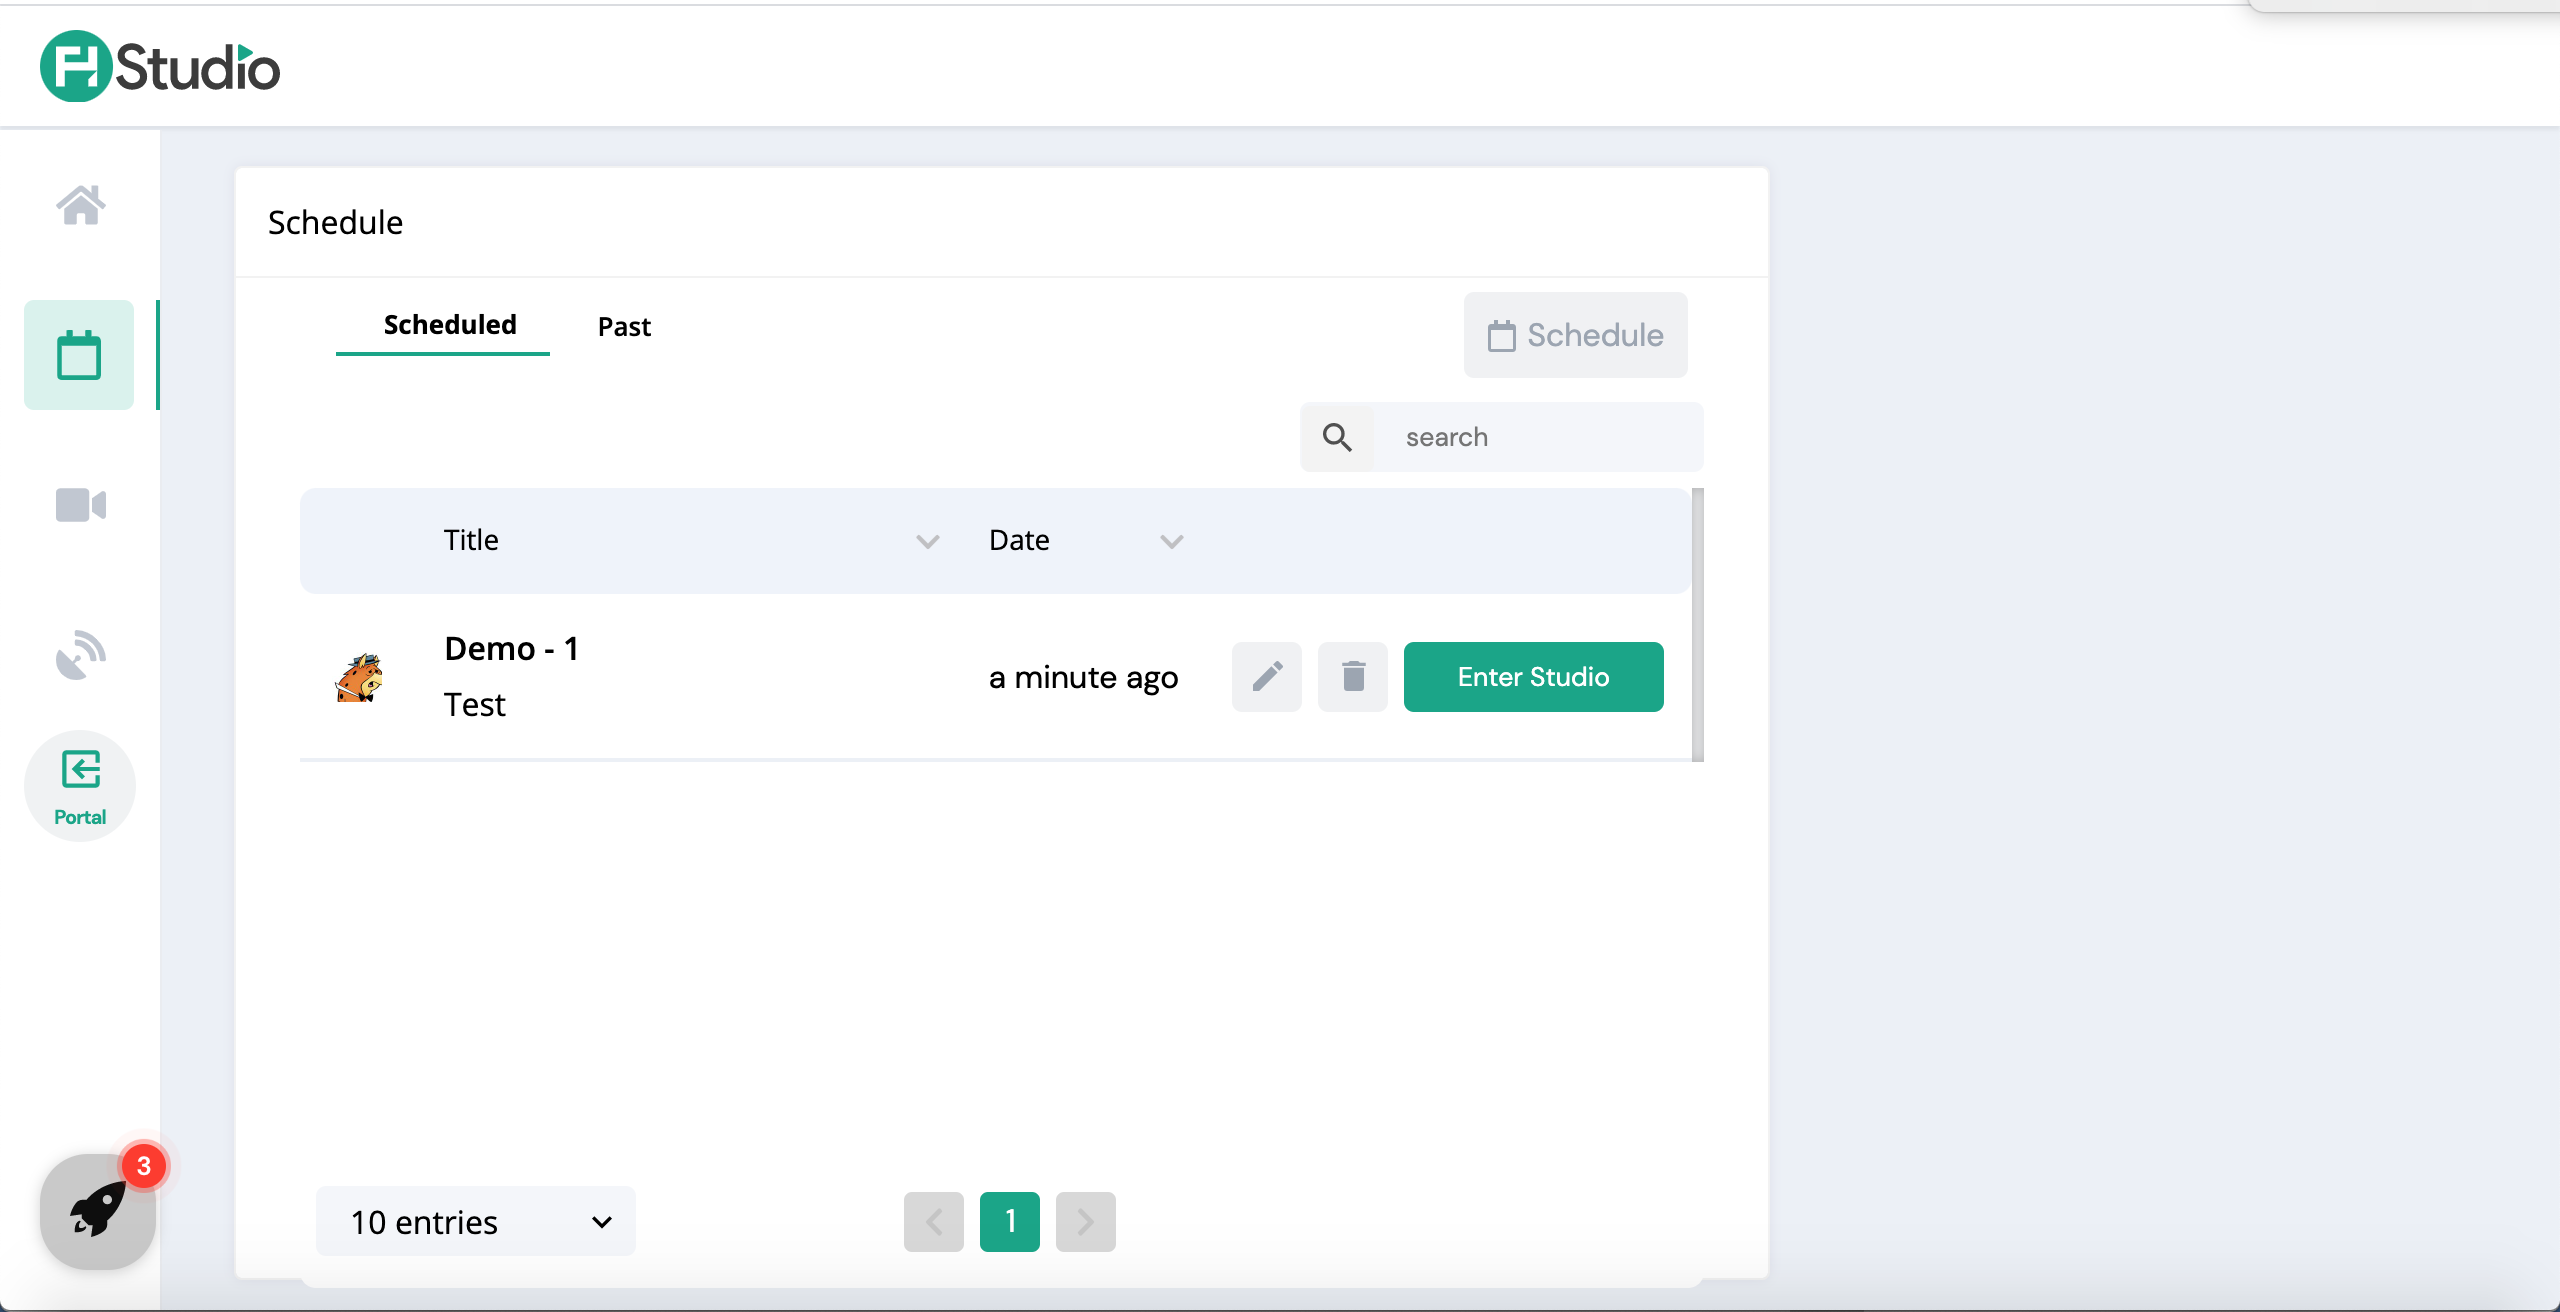Edit Demo - 1 with pencil icon

click(1266, 677)
